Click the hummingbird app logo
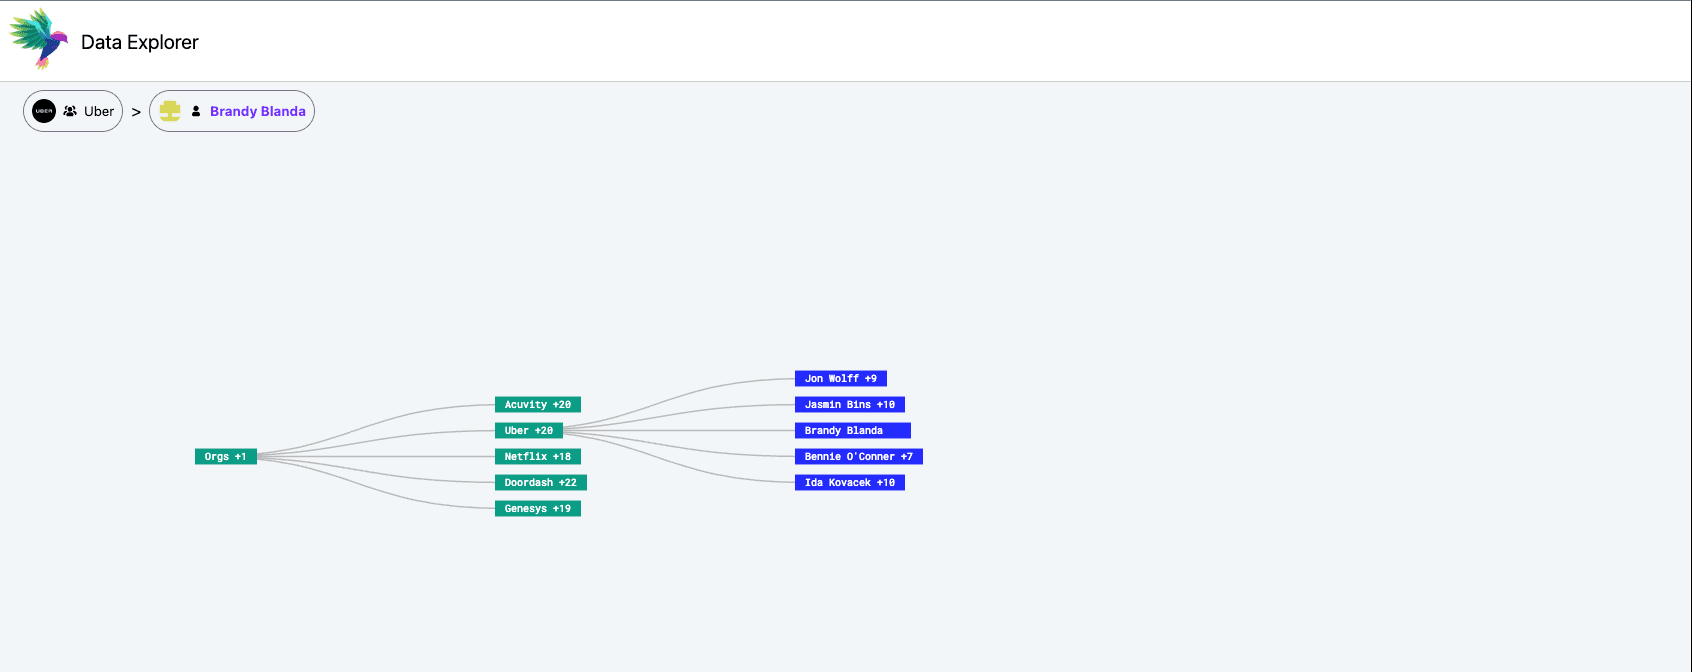Image resolution: width=1692 pixels, height=672 pixels. tap(39, 39)
